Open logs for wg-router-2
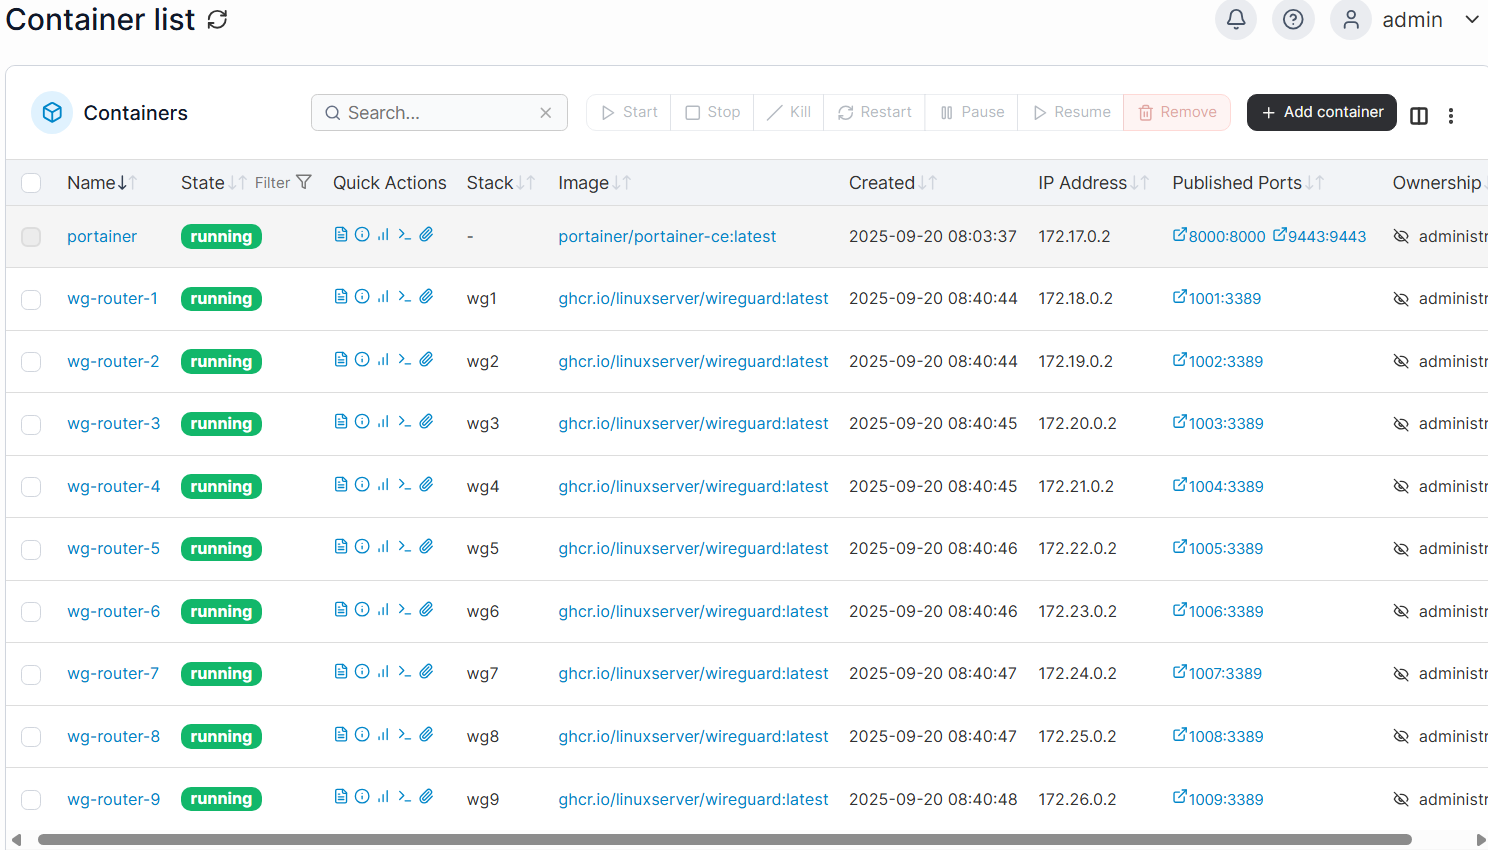Image resolution: width=1488 pixels, height=850 pixels. coord(341,359)
